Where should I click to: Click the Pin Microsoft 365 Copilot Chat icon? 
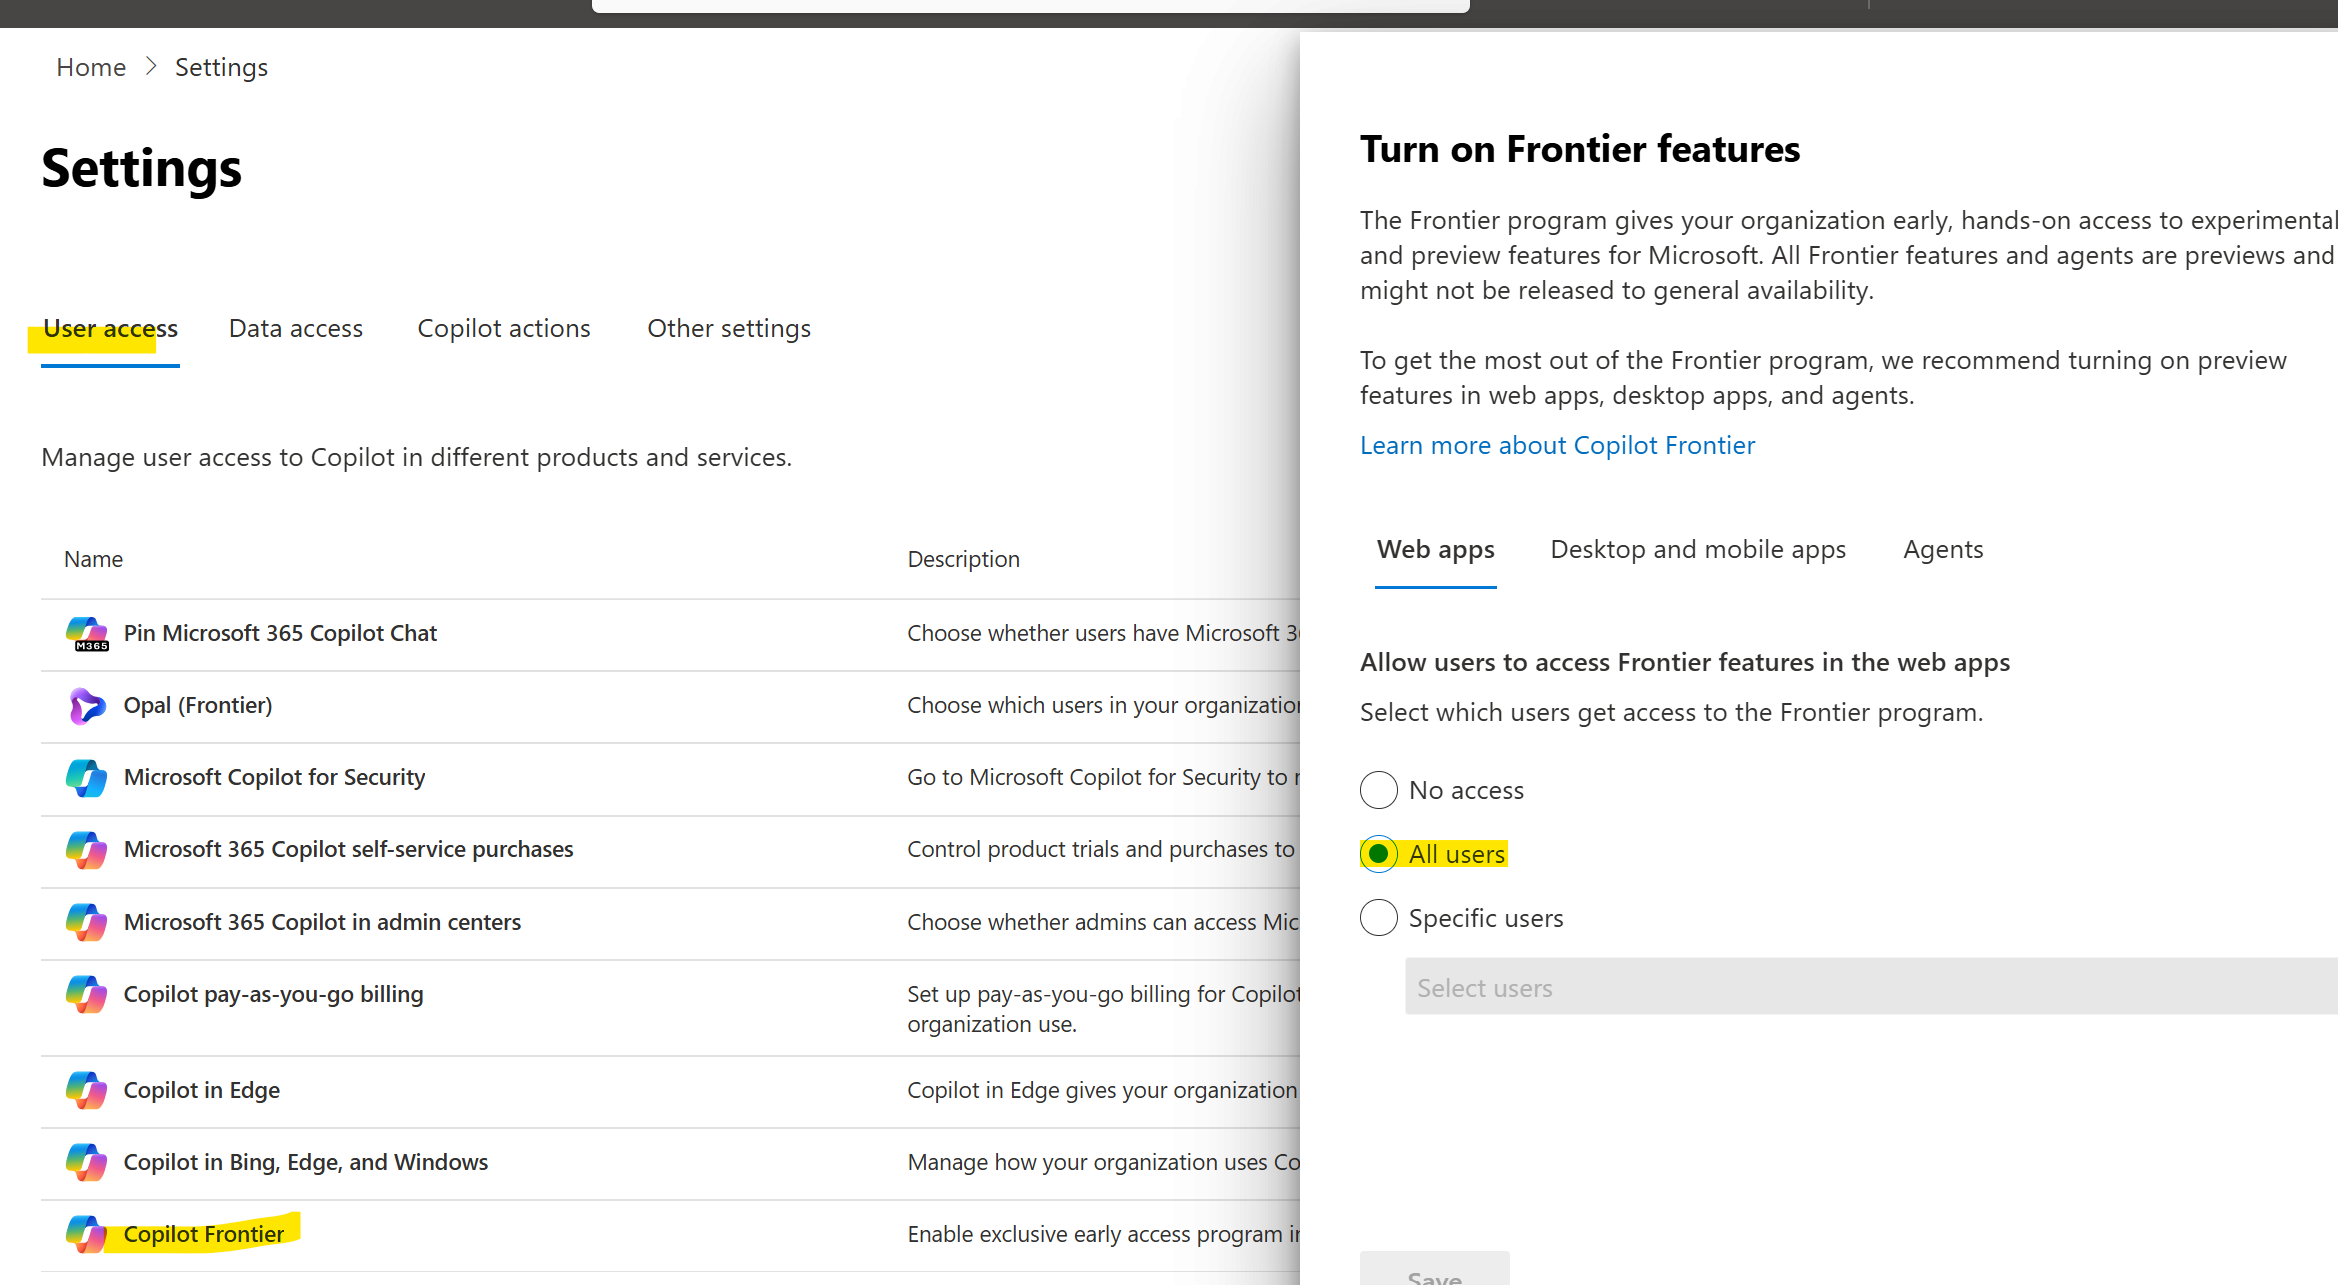87,633
